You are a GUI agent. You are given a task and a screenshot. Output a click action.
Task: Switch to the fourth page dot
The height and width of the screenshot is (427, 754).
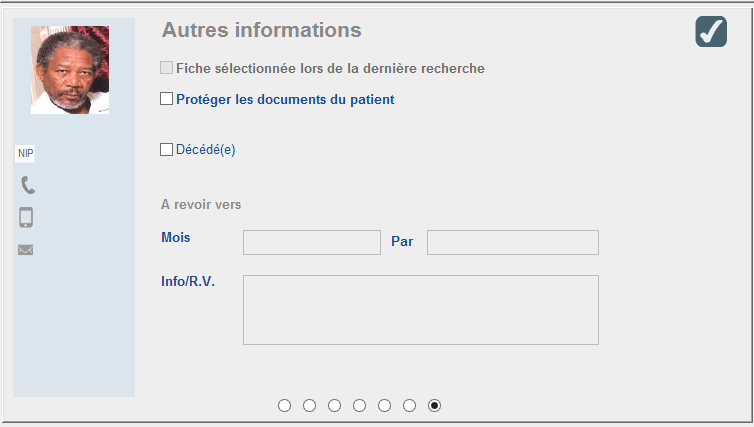point(360,405)
